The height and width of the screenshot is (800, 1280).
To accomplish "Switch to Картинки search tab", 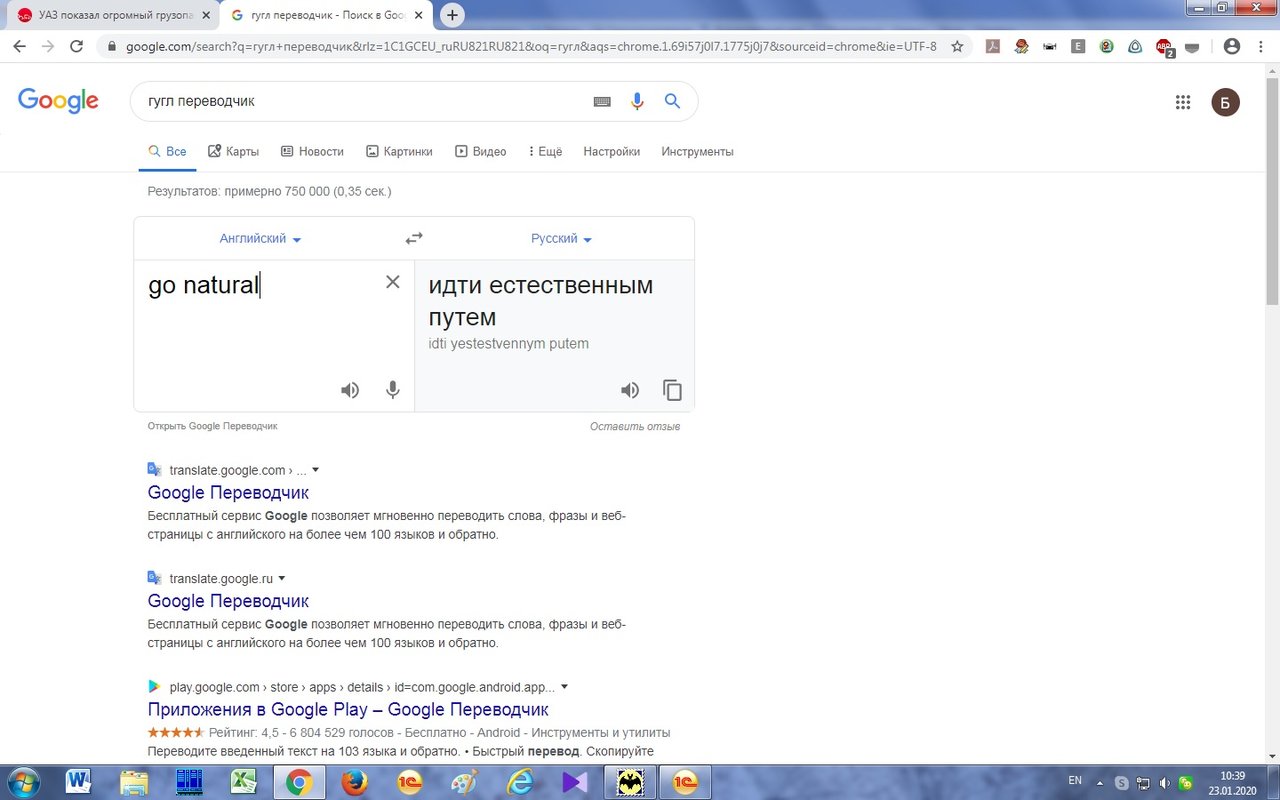I will click(399, 152).
